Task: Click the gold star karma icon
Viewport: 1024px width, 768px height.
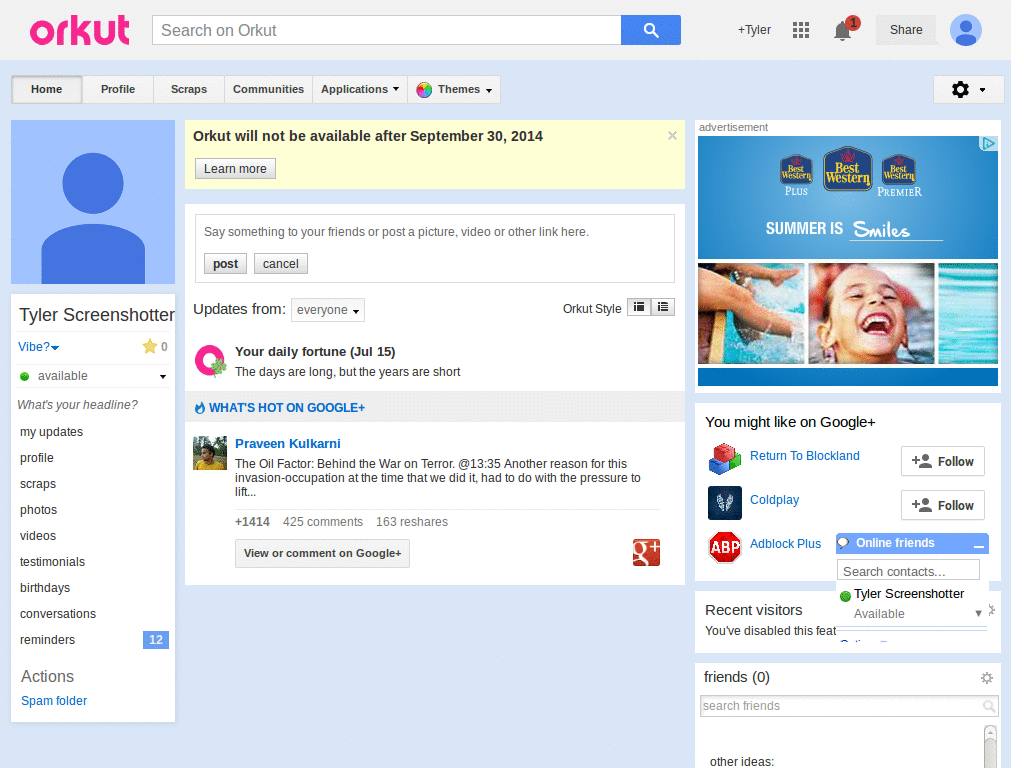Action: [150, 346]
